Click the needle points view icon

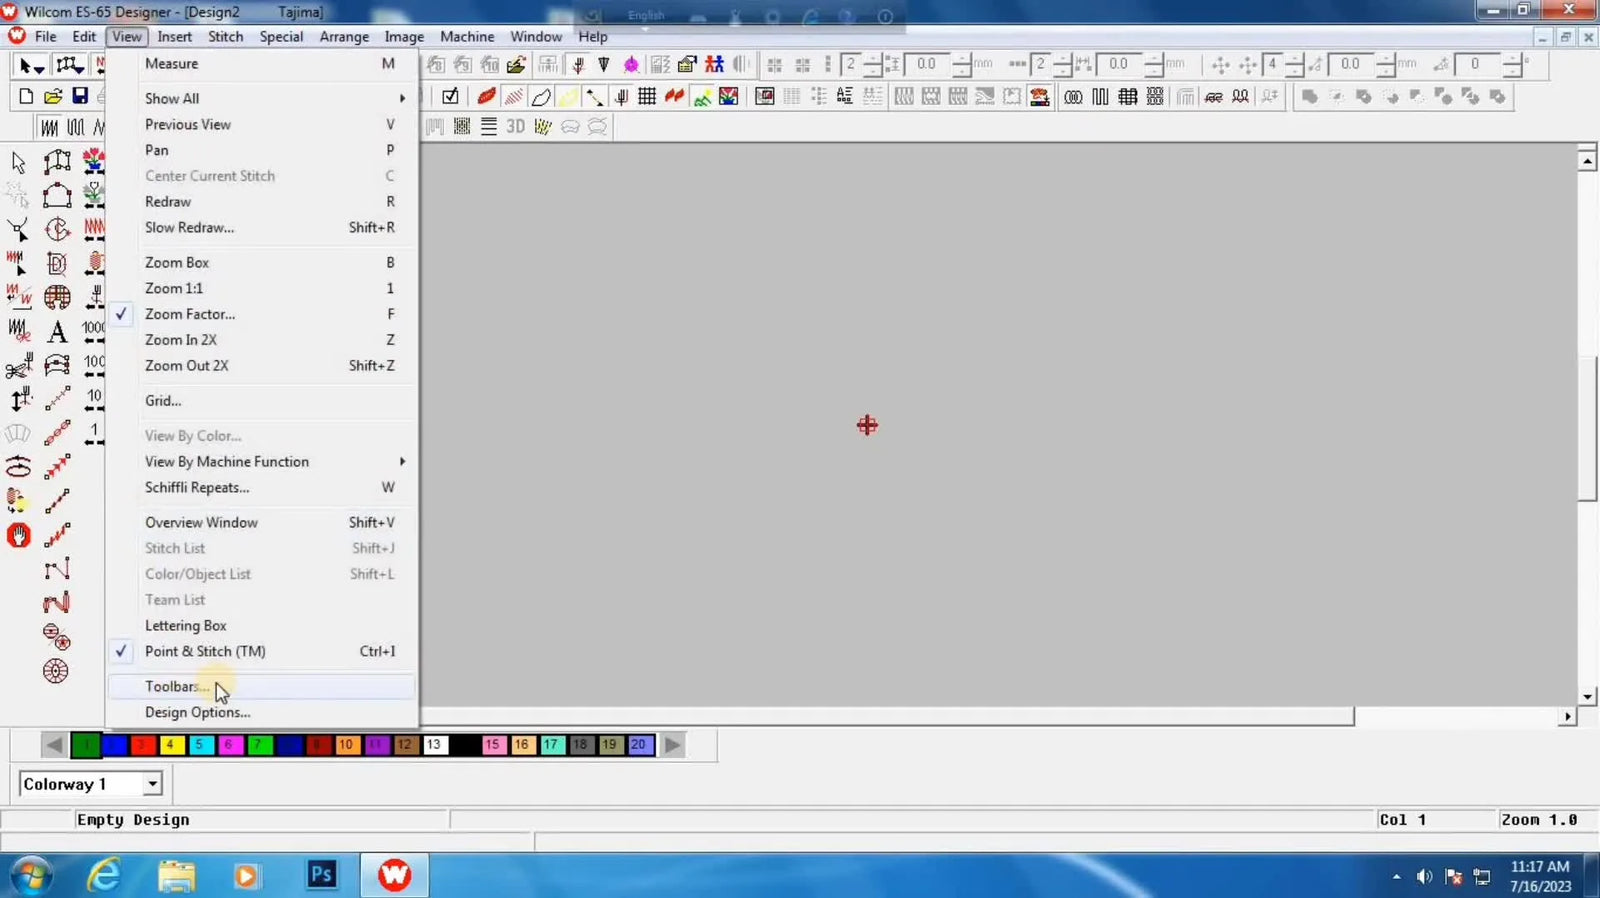(621, 96)
